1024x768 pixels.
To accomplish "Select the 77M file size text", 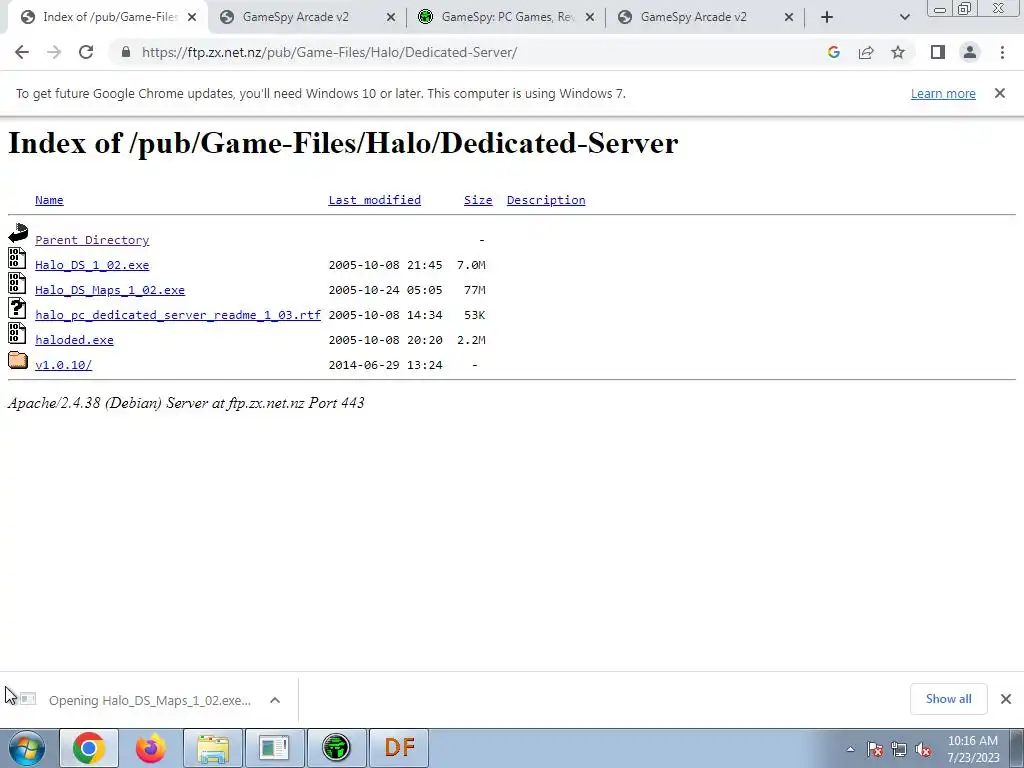I will click(x=475, y=290).
